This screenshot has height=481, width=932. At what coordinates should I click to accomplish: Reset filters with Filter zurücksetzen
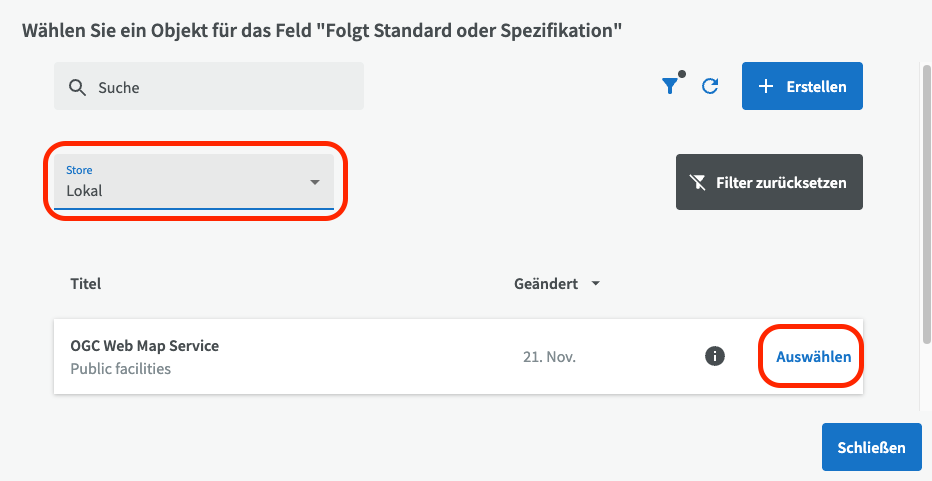point(769,183)
